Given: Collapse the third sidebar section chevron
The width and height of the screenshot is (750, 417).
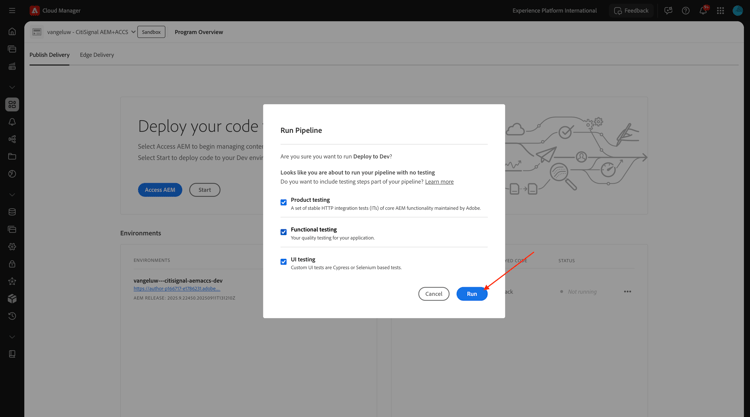Looking at the screenshot, I should coord(12,337).
